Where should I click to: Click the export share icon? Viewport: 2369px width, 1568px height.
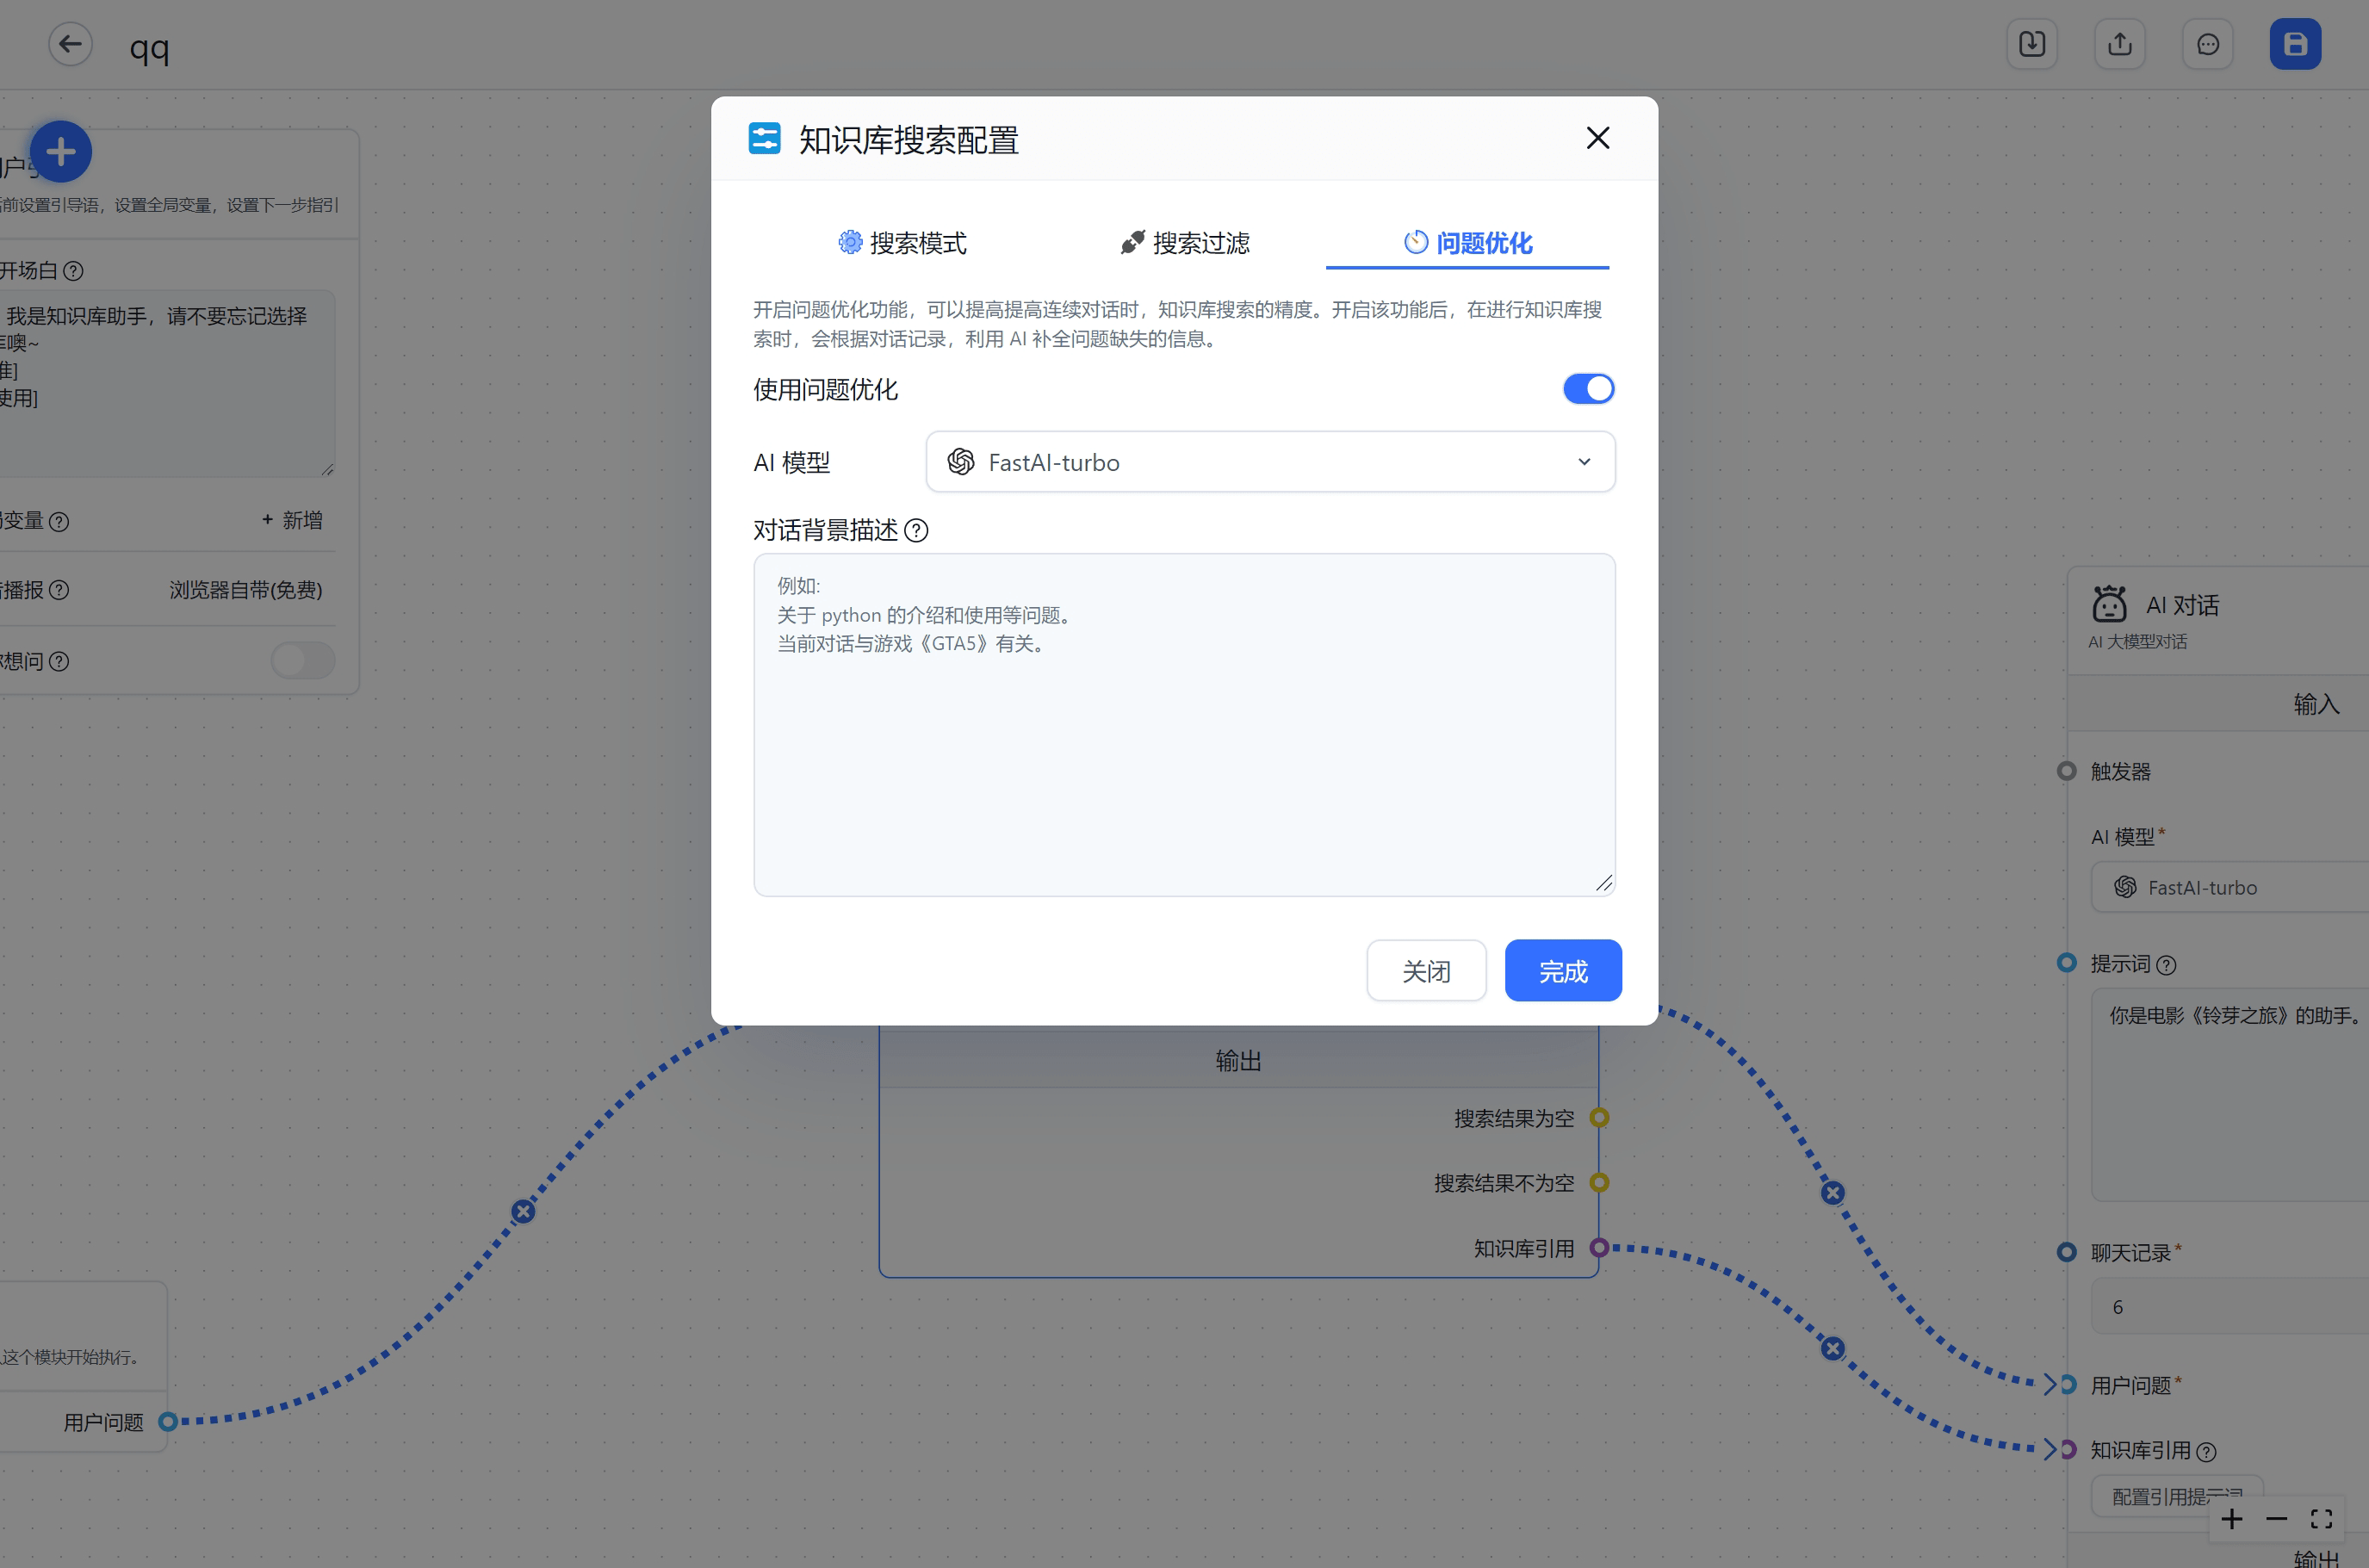point(2119,44)
